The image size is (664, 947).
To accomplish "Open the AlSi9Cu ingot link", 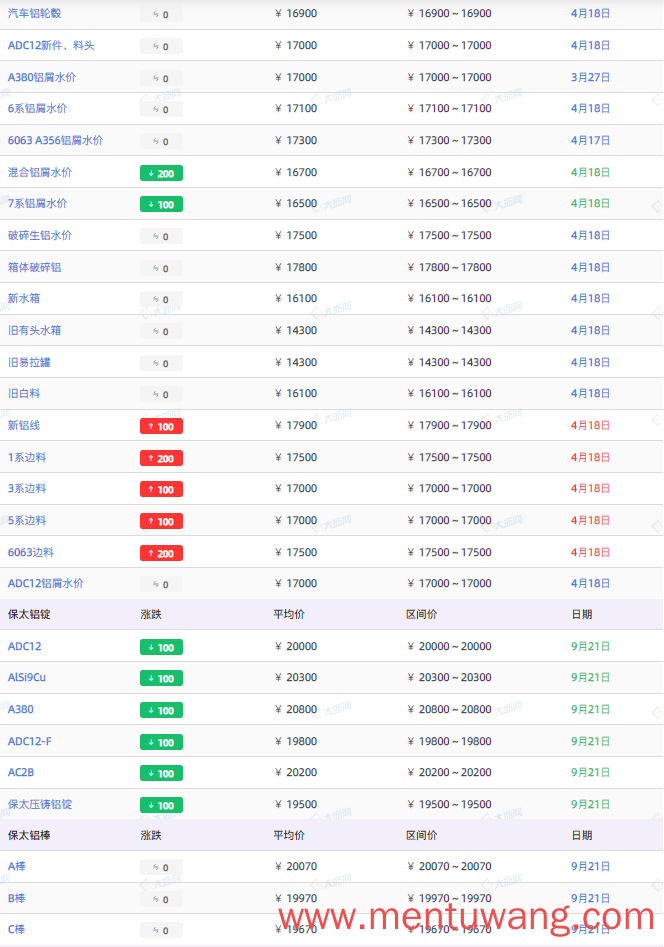I will tap(27, 677).
